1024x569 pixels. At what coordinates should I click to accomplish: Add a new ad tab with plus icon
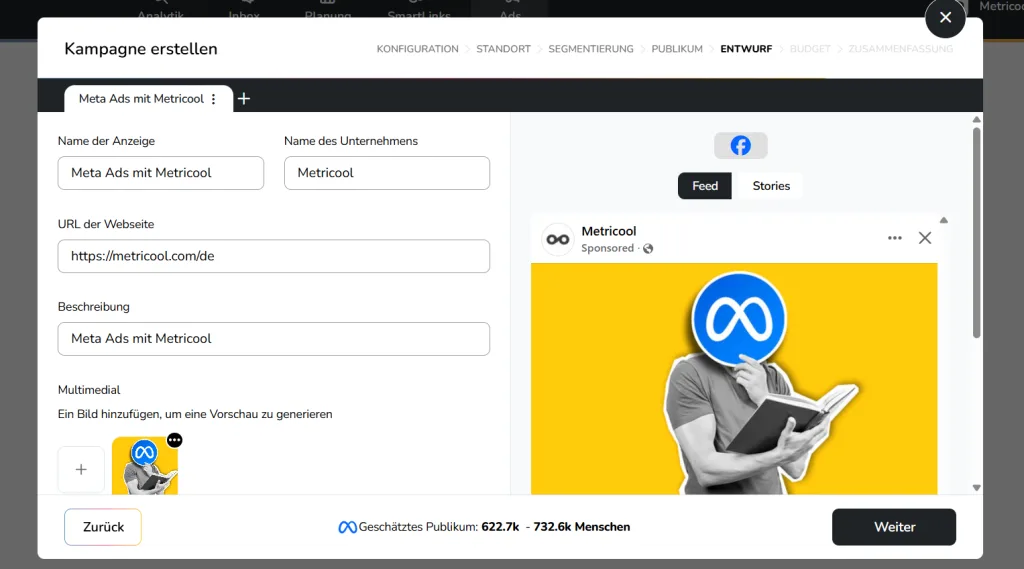coord(244,98)
